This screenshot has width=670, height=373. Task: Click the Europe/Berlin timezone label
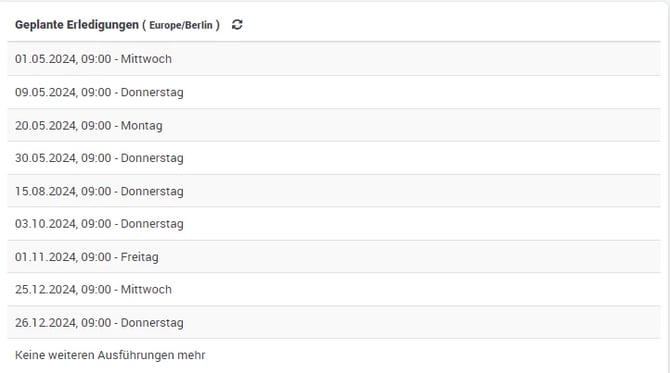tap(181, 25)
